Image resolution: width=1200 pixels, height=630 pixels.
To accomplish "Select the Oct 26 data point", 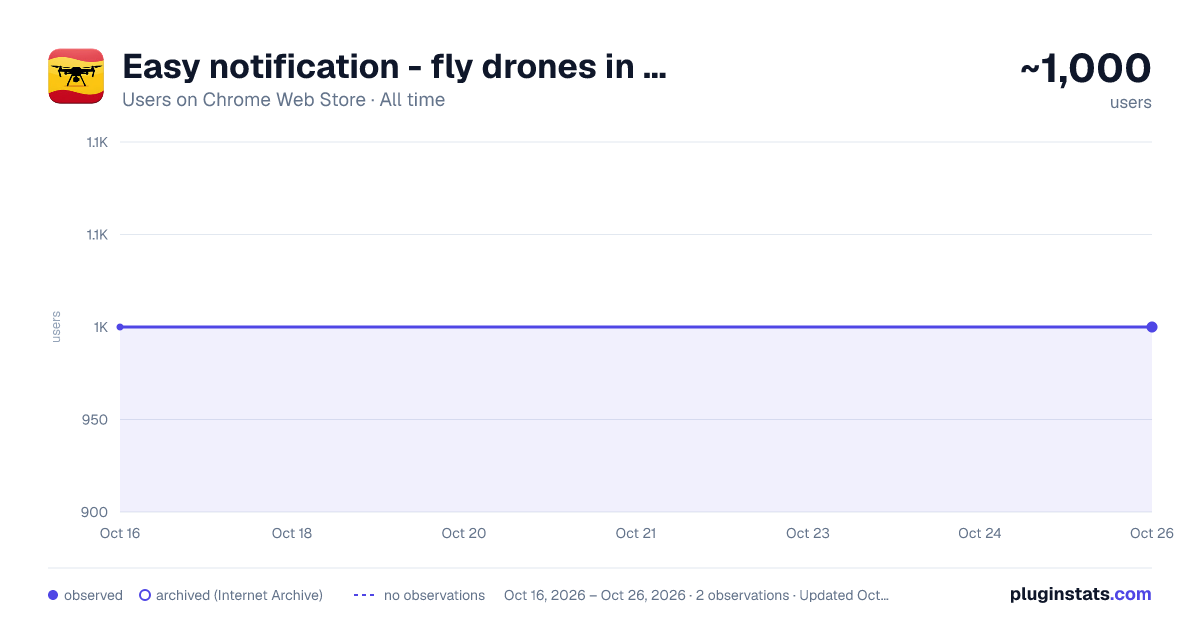I will click(x=1152, y=327).
